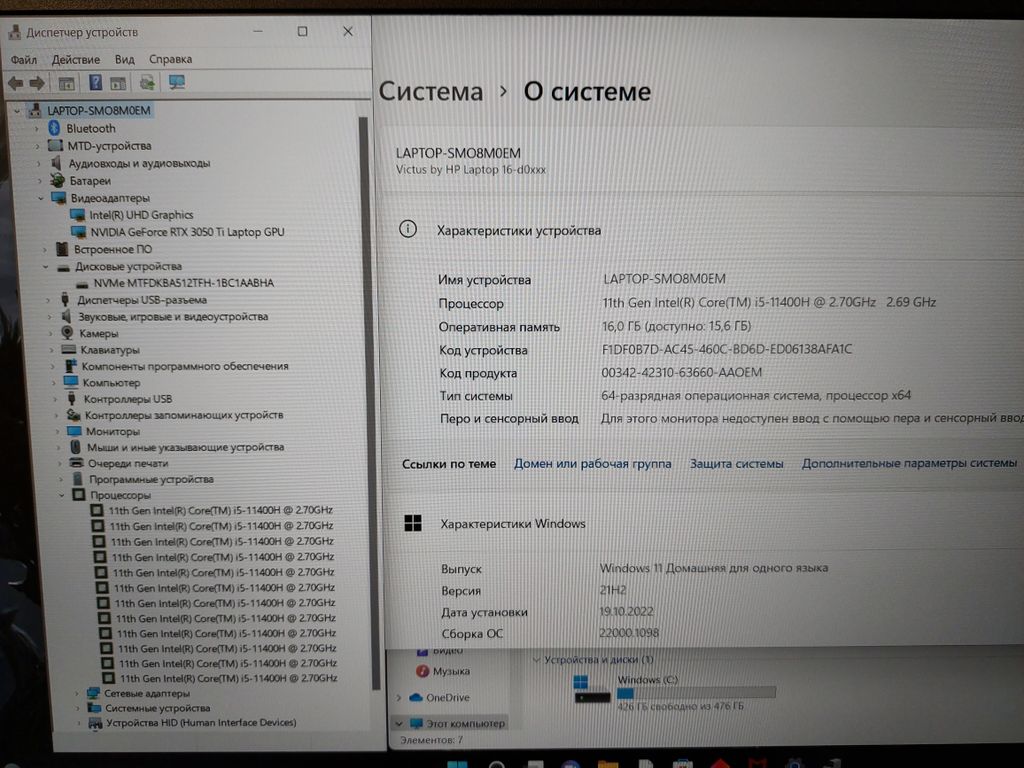Open the Вид menu

(x=124, y=60)
